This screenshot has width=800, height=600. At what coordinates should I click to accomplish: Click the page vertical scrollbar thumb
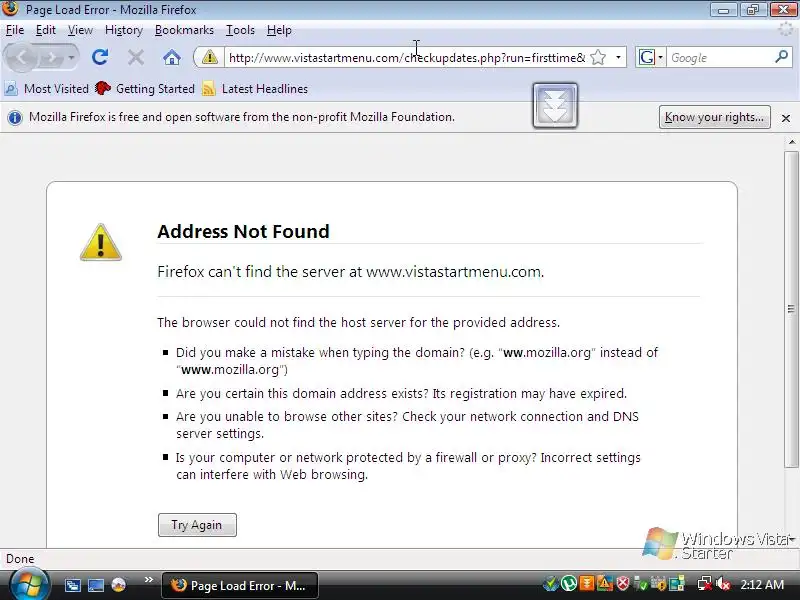coord(791,309)
